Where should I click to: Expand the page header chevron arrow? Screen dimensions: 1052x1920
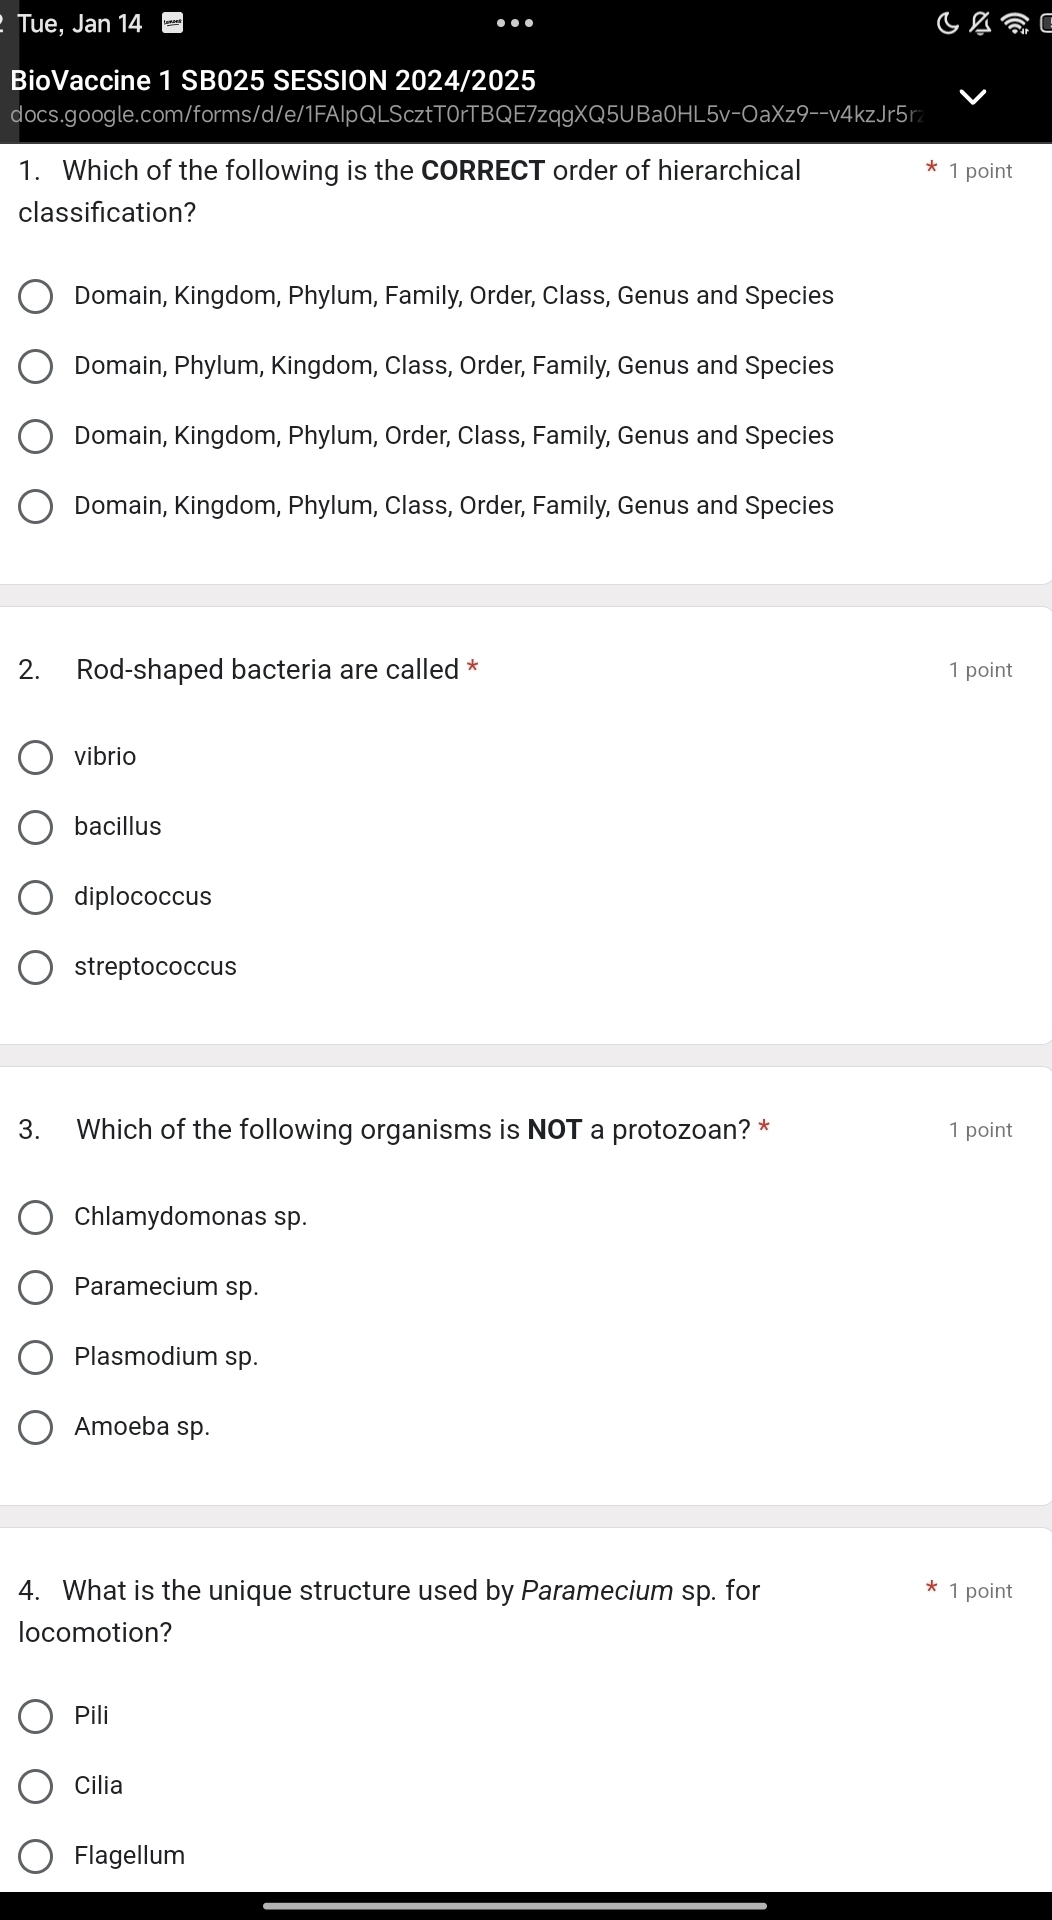(973, 97)
